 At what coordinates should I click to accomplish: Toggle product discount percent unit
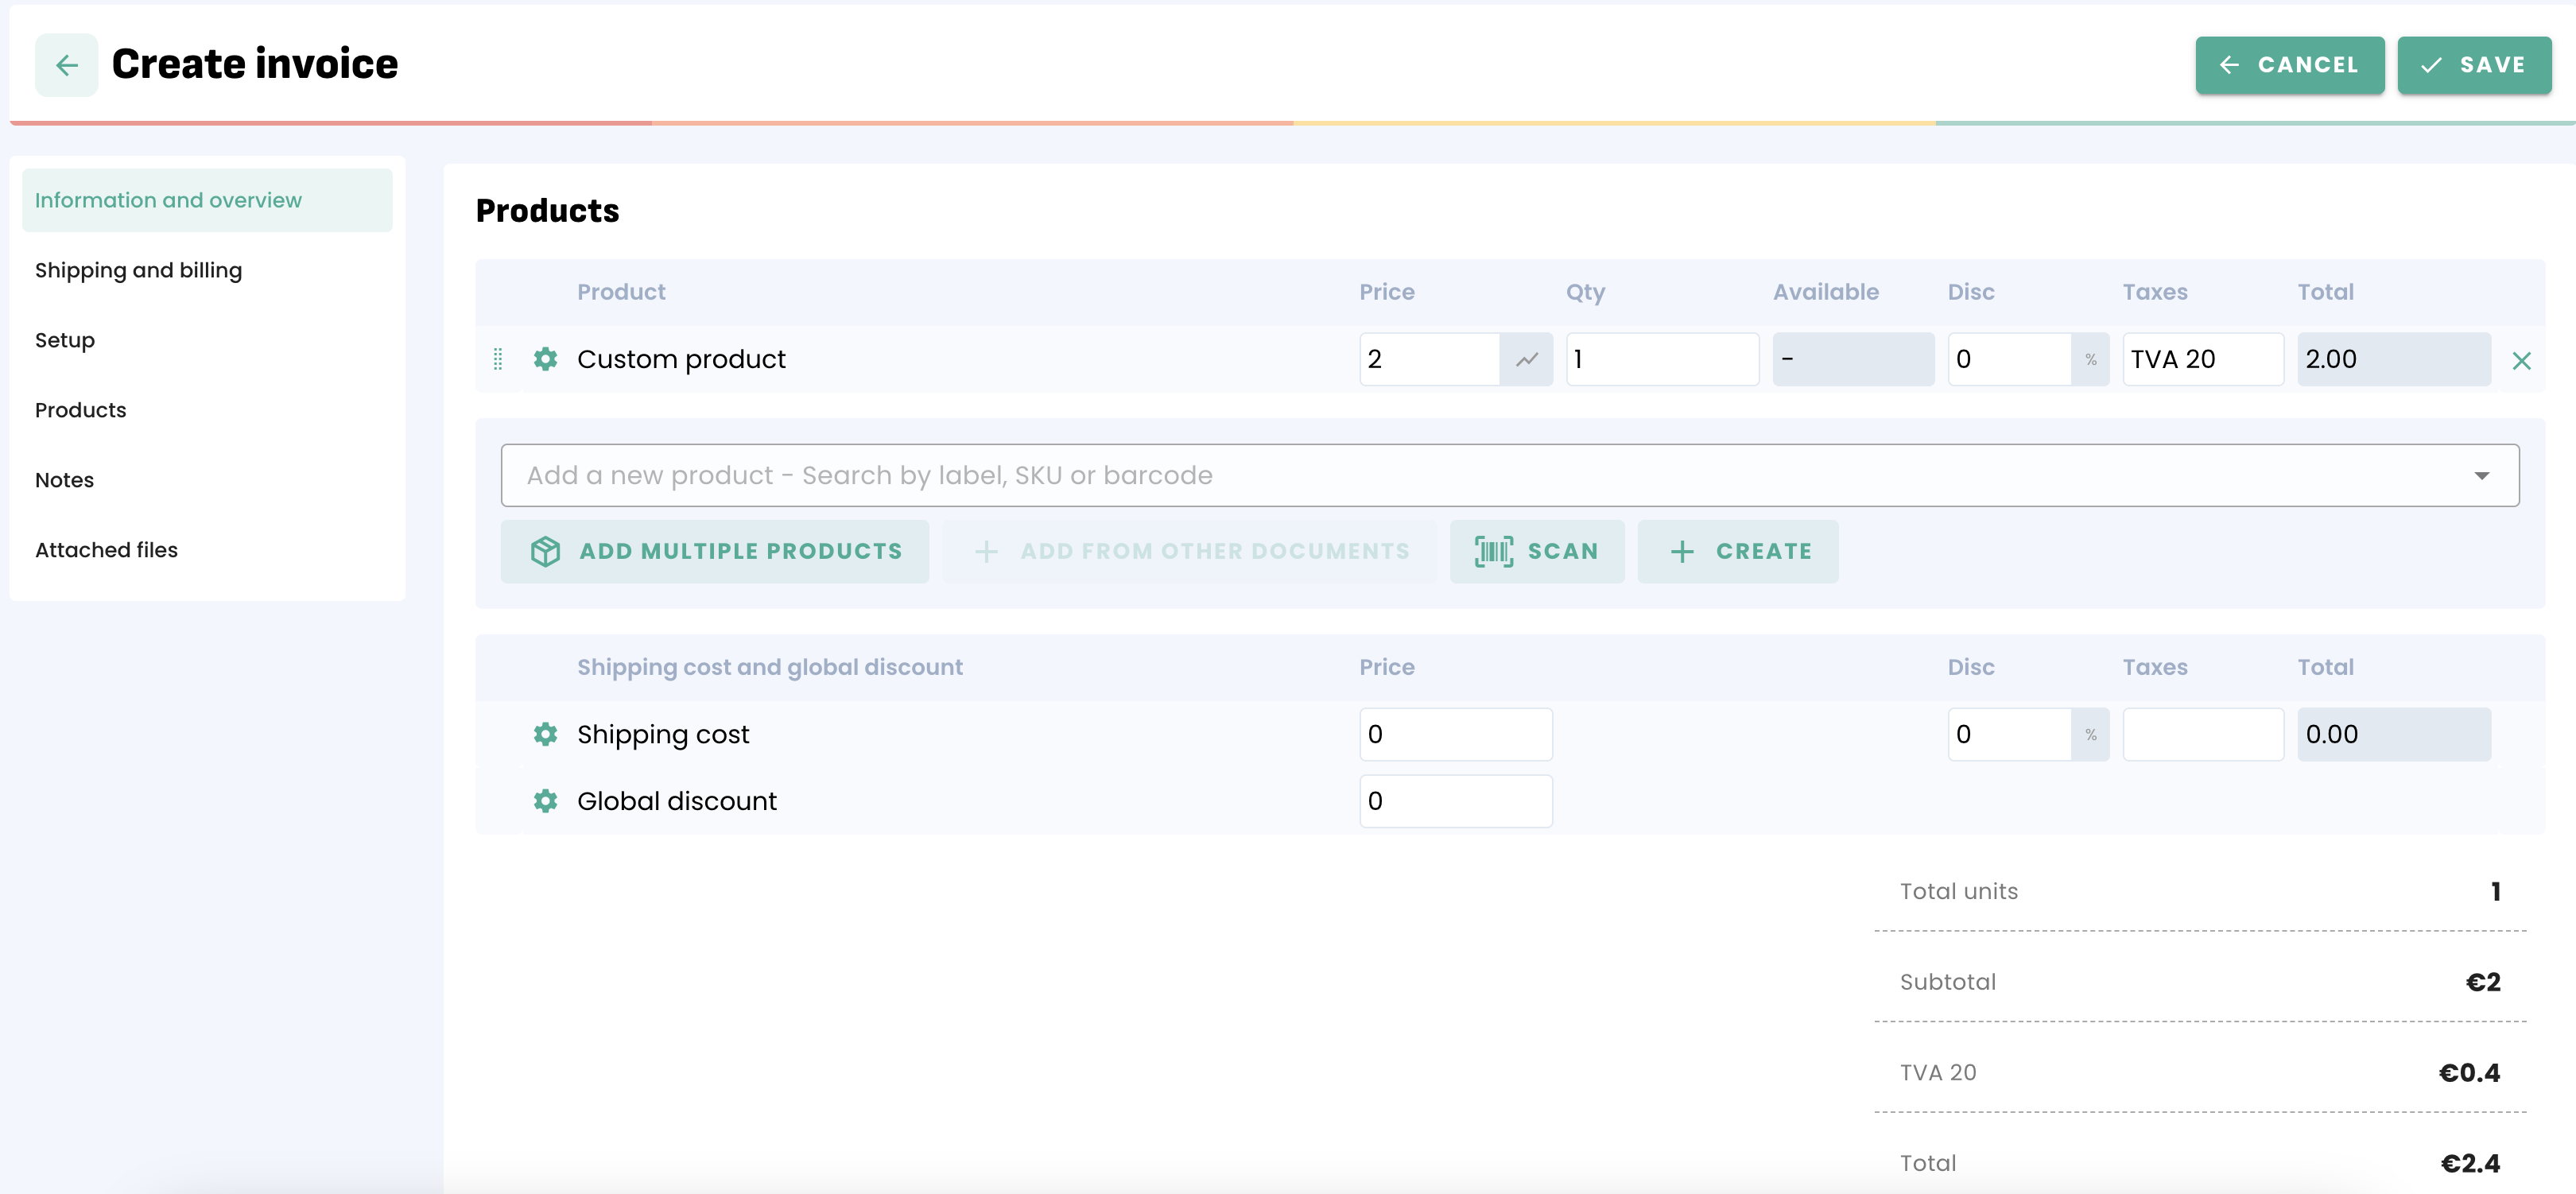(x=2090, y=359)
